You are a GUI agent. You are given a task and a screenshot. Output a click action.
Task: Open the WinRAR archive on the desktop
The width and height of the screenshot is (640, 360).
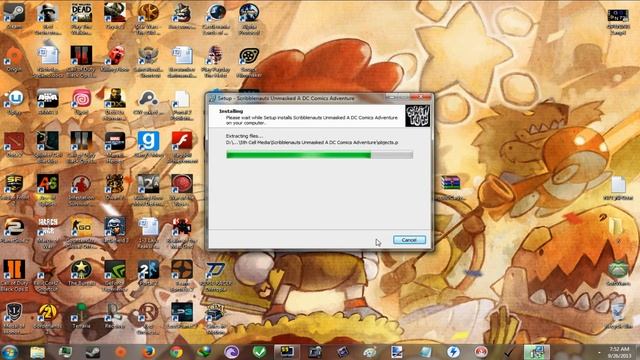pos(450,187)
